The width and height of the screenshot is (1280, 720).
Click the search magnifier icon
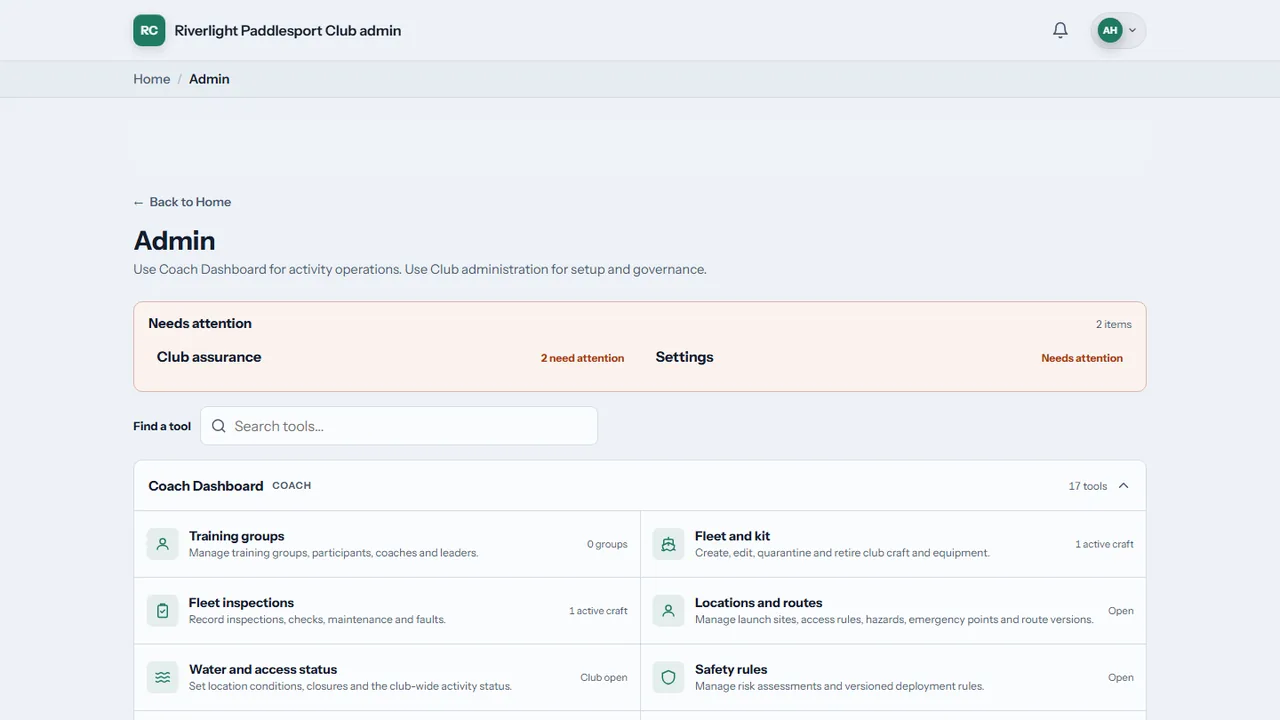219,426
